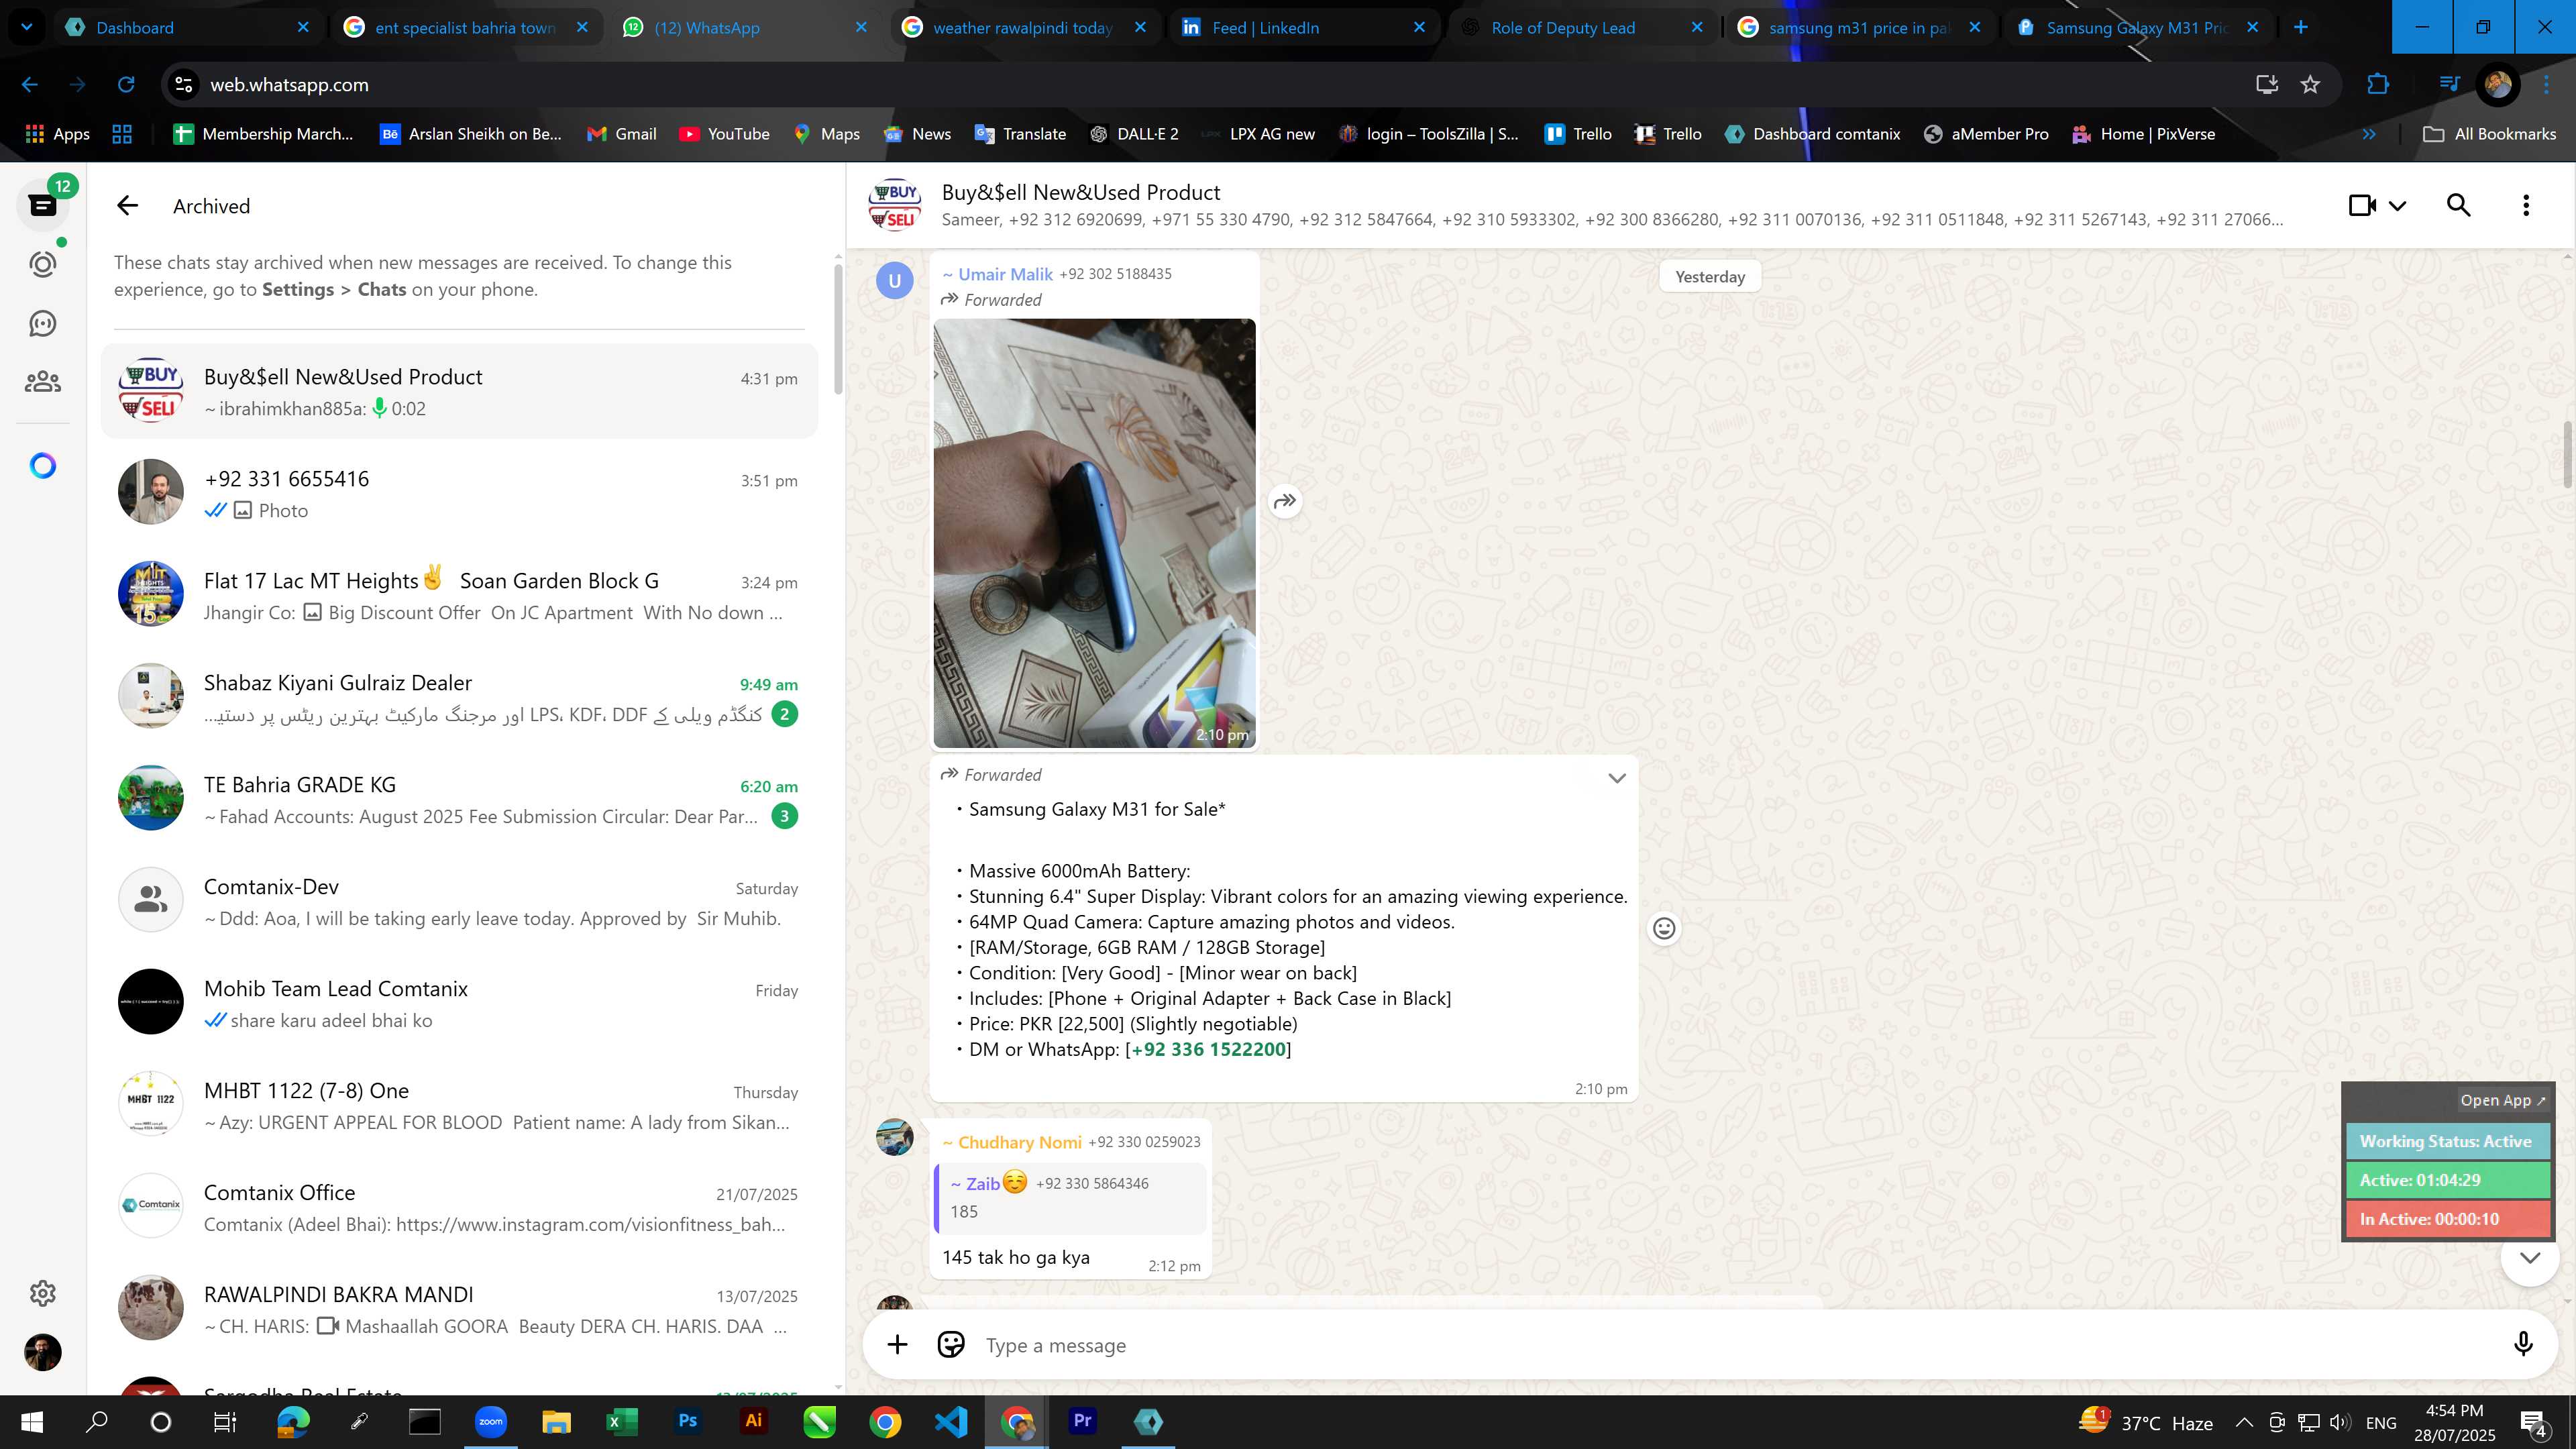
Task: Open Excel from taskbar
Action: coord(622,1421)
